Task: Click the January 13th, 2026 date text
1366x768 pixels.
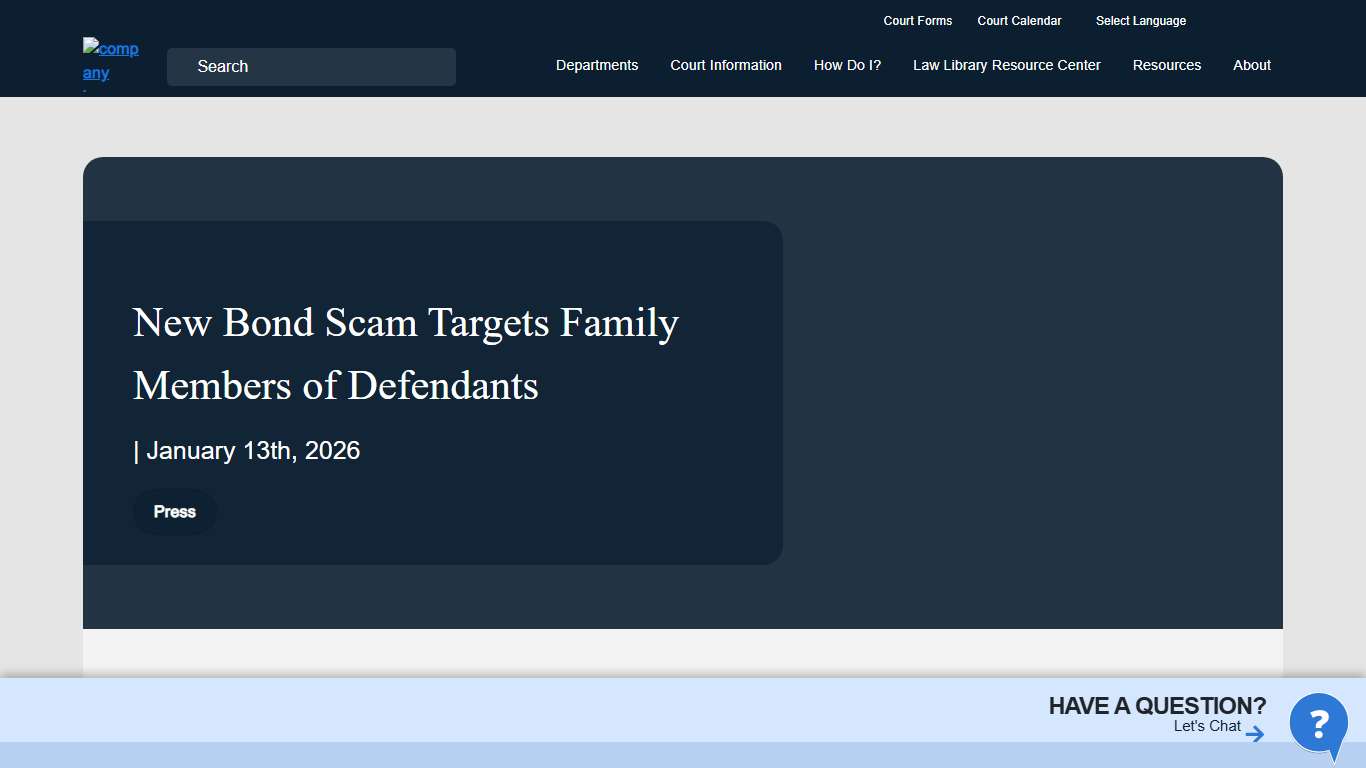Action: pyautogui.click(x=247, y=450)
